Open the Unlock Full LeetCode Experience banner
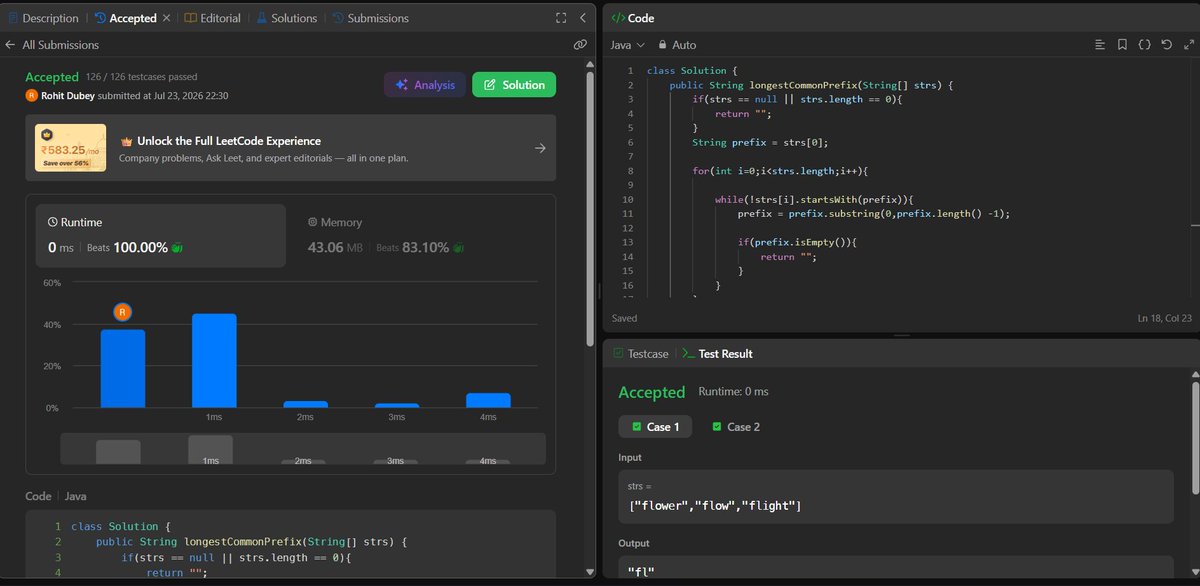This screenshot has height=586, width=1200. tap(290, 148)
